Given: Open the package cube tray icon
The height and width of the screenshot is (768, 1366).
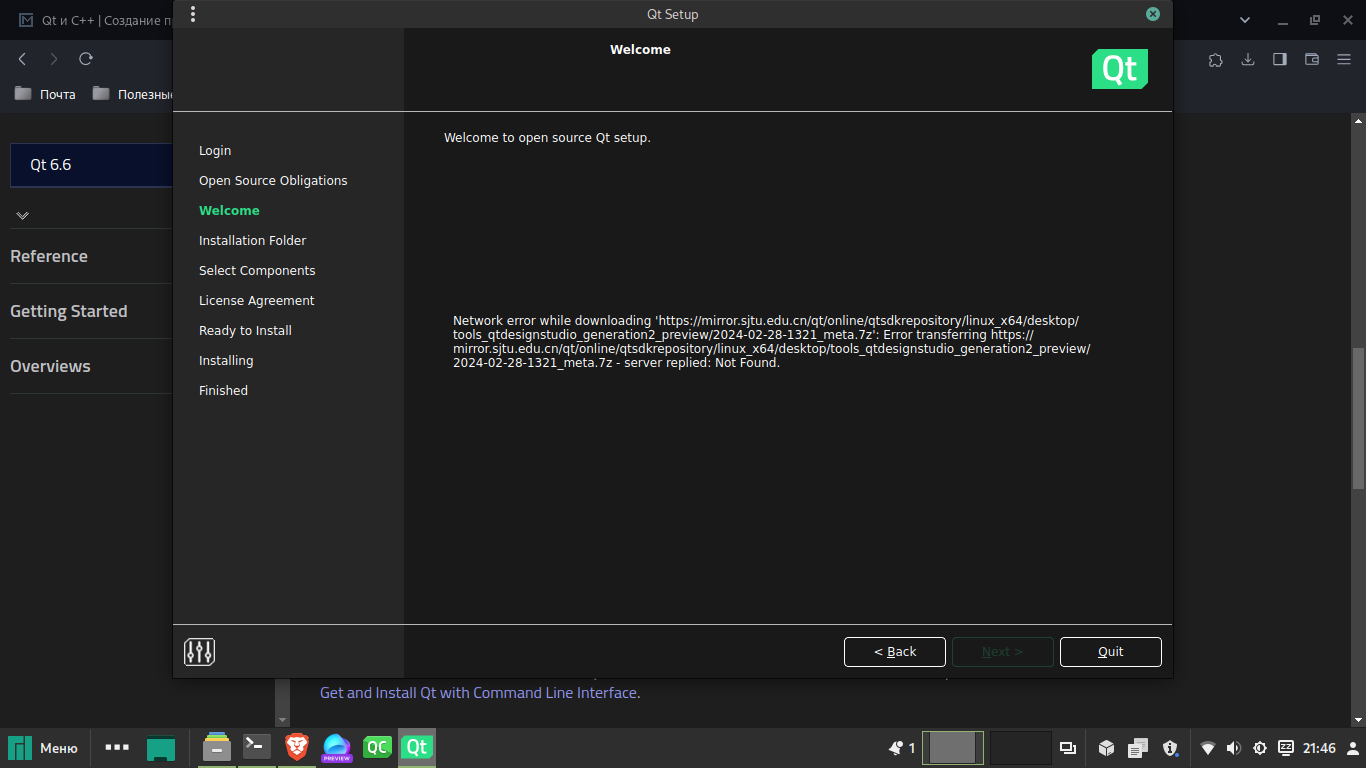Looking at the screenshot, I should 1107,748.
